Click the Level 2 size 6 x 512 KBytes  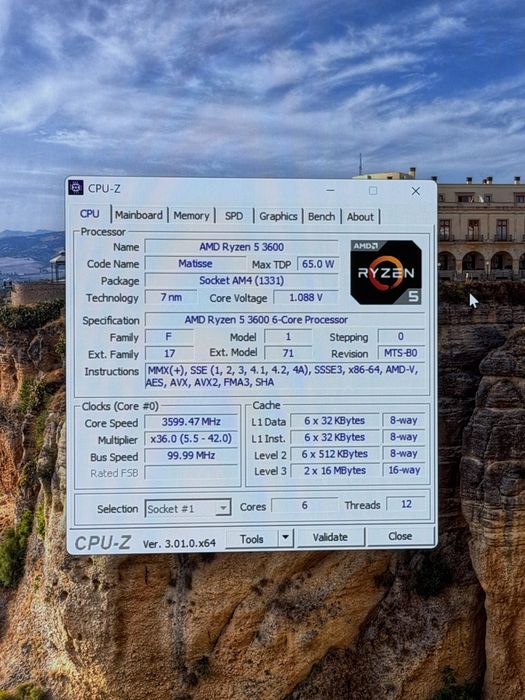click(335, 454)
